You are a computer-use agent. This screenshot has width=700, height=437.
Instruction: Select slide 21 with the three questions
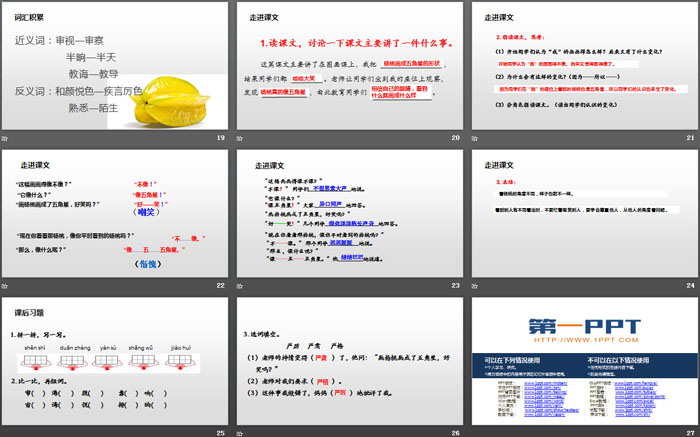pos(583,66)
